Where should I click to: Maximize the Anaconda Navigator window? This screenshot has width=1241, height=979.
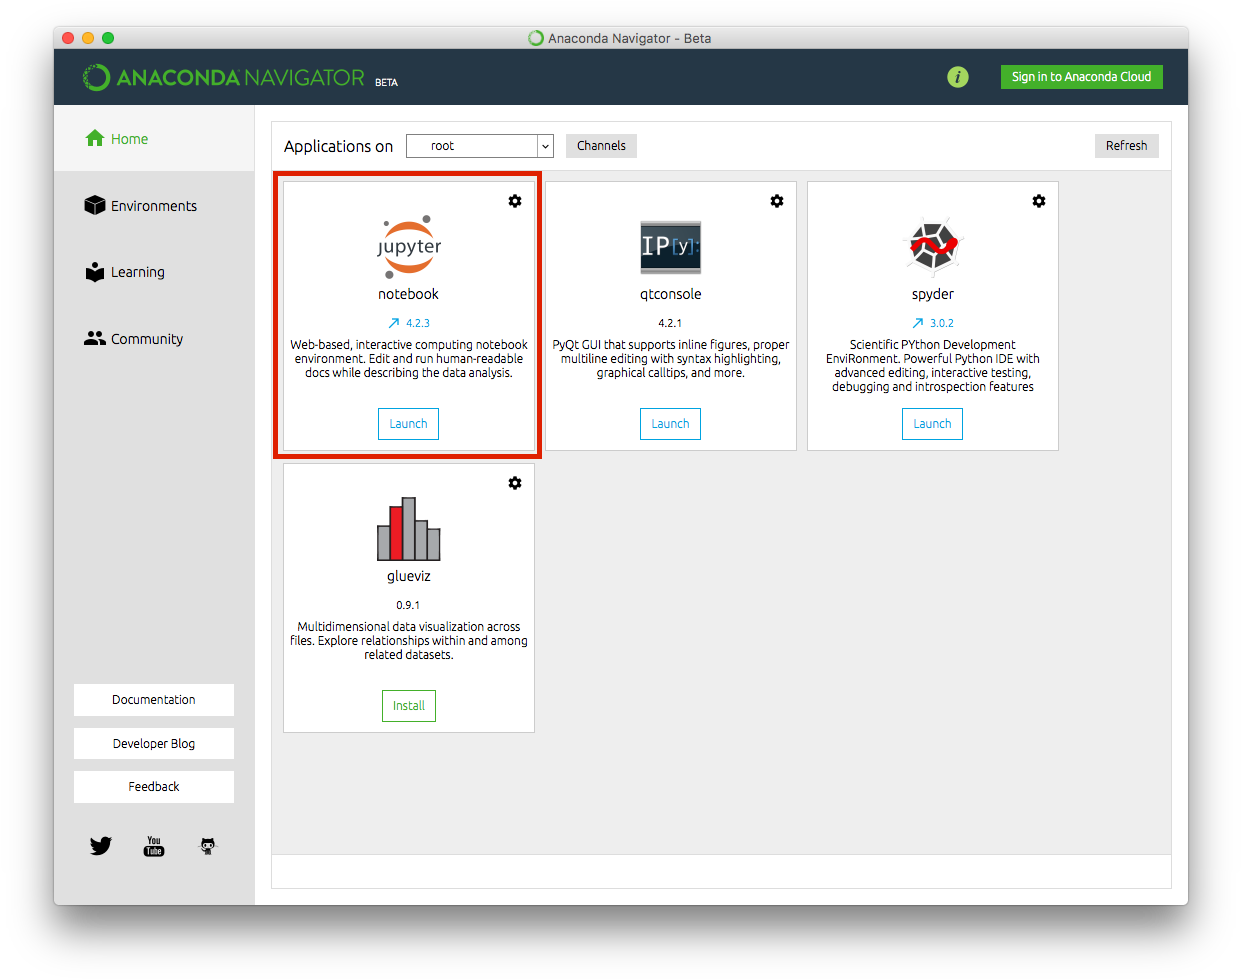pyautogui.click(x=108, y=38)
